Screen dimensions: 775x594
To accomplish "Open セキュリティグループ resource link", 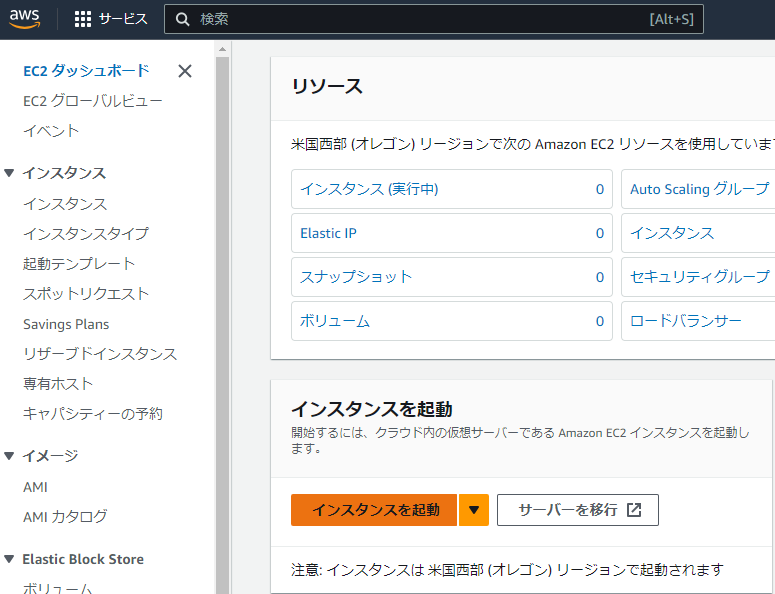I will point(699,277).
